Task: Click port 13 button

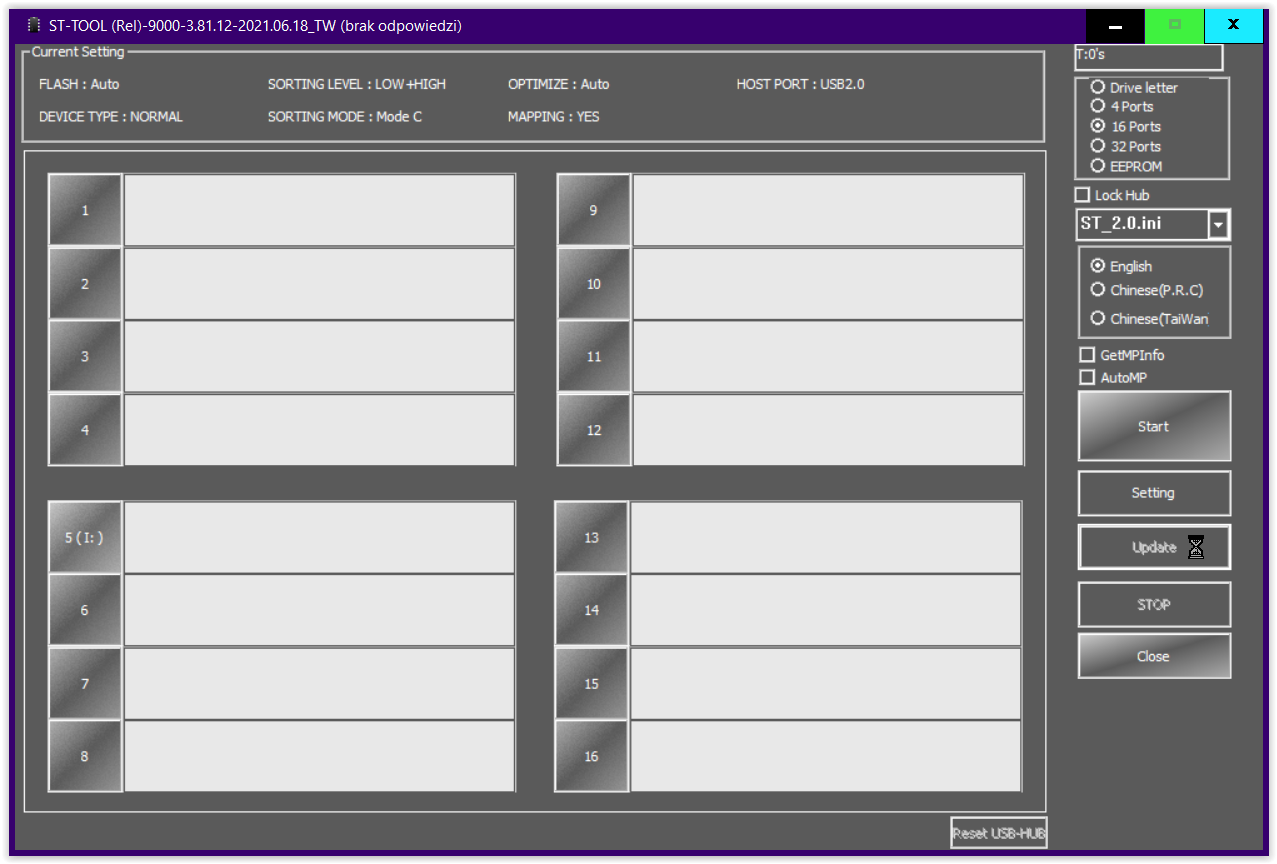Action: 592,537
